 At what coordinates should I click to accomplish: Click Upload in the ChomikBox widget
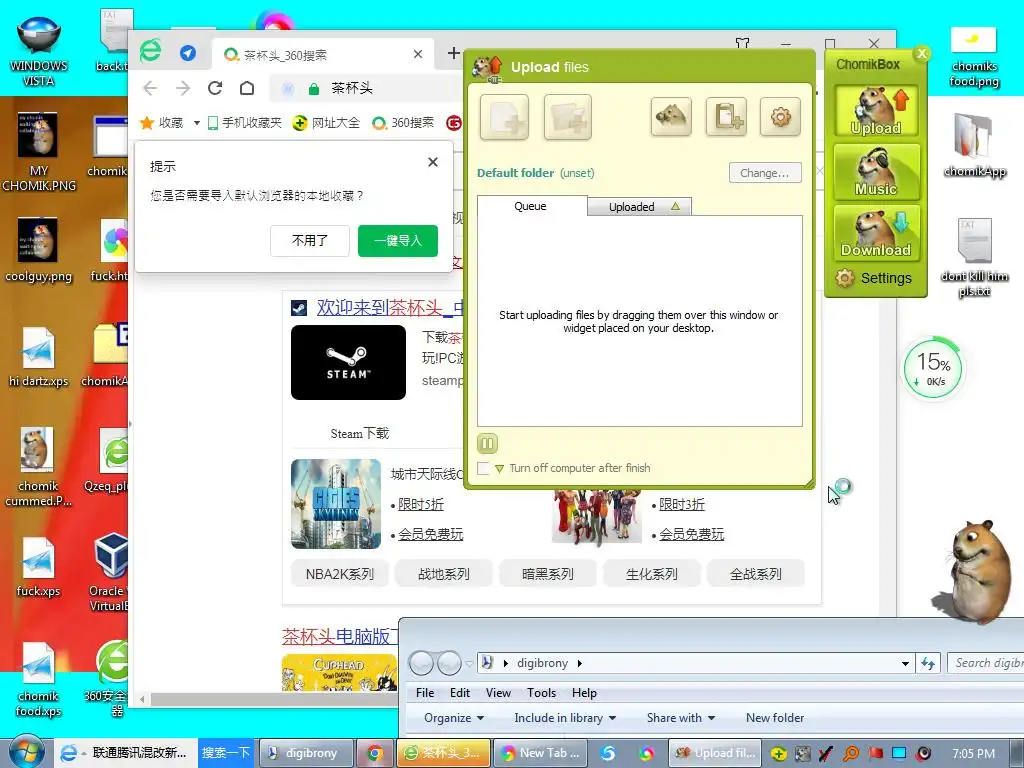(876, 111)
